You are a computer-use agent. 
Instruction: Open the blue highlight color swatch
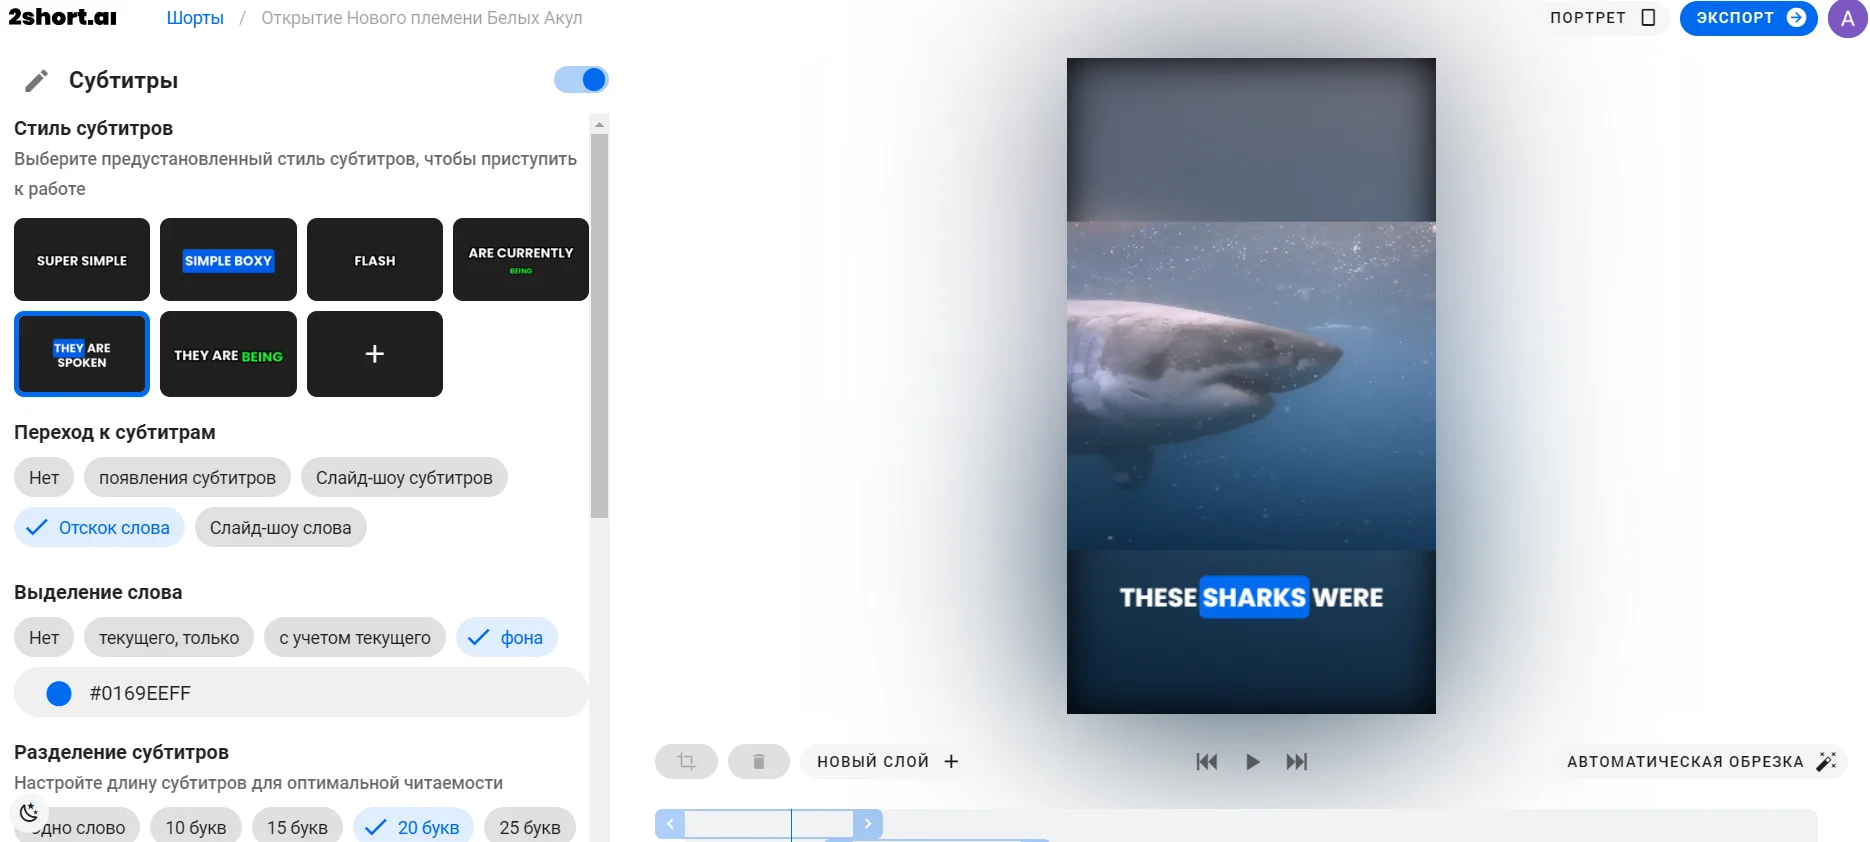(59, 693)
